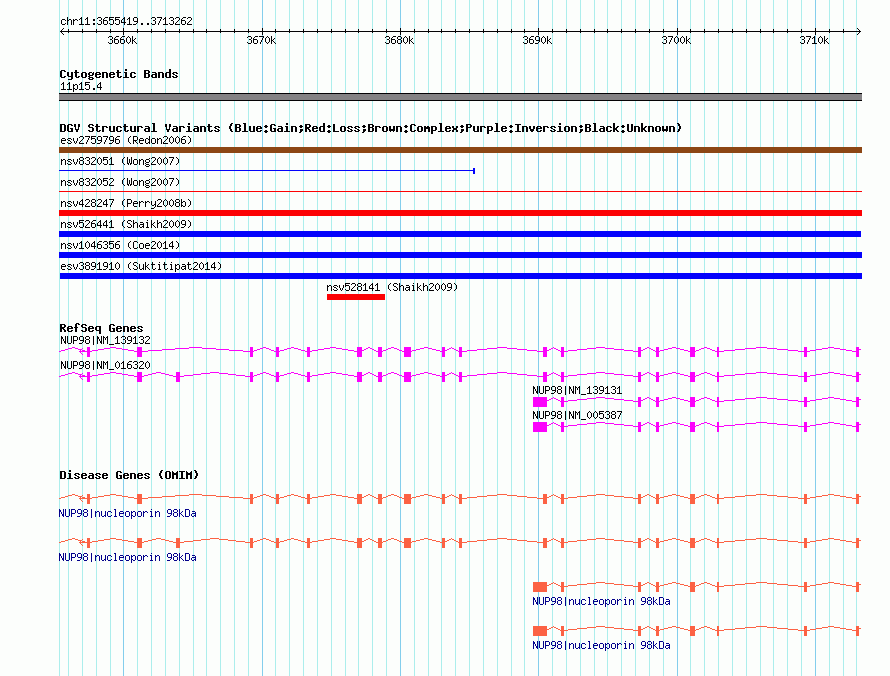The width and height of the screenshot is (890, 676).
Task: Open the second full-length NUP98|nucleoporin 98kDa link
Action: (128, 557)
